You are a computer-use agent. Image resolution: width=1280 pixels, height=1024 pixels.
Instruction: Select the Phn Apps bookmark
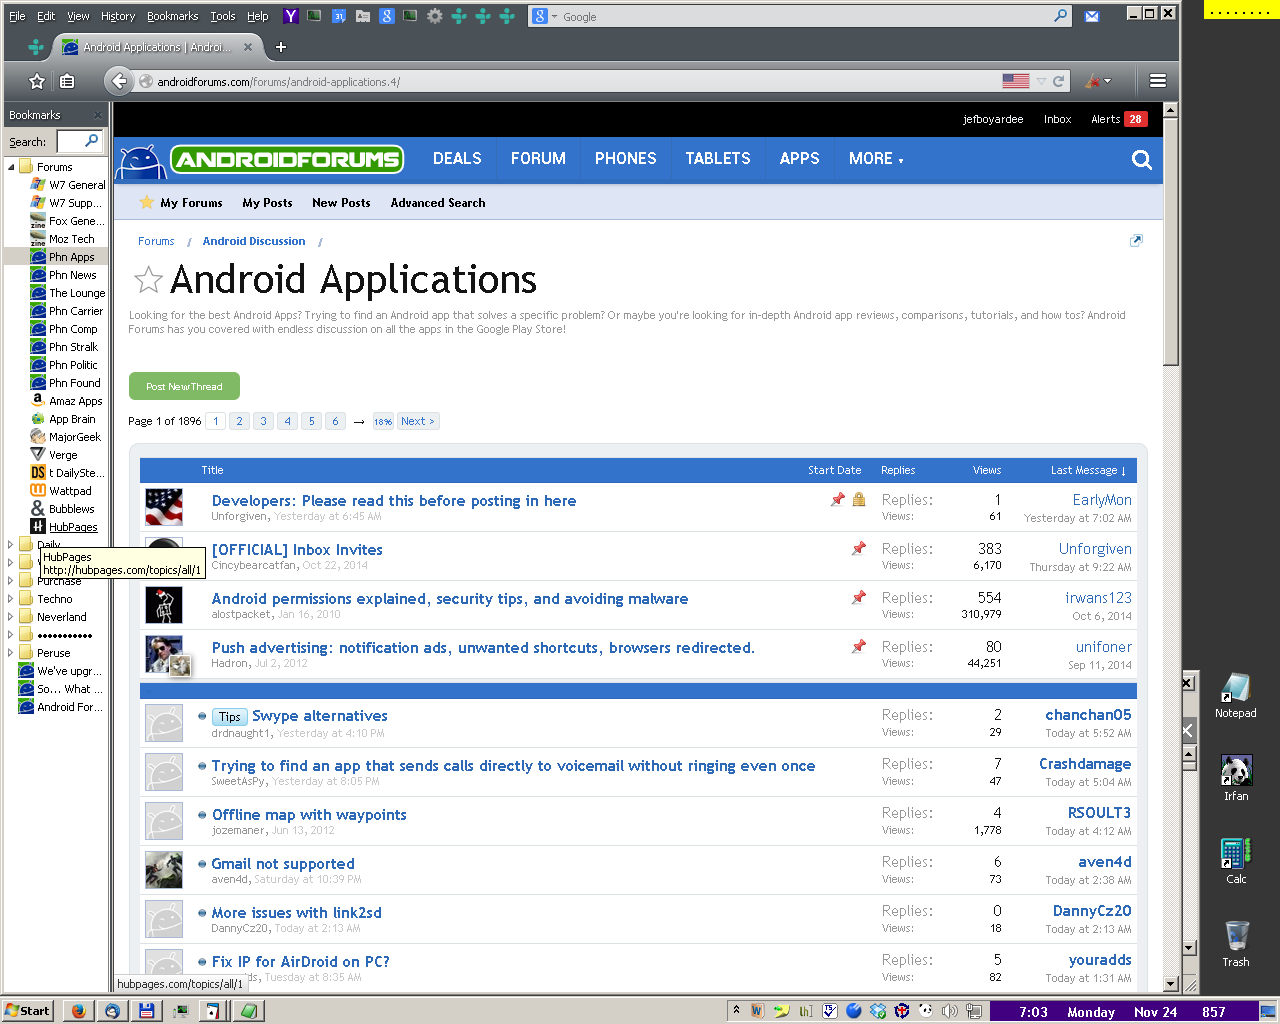[x=71, y=257]
